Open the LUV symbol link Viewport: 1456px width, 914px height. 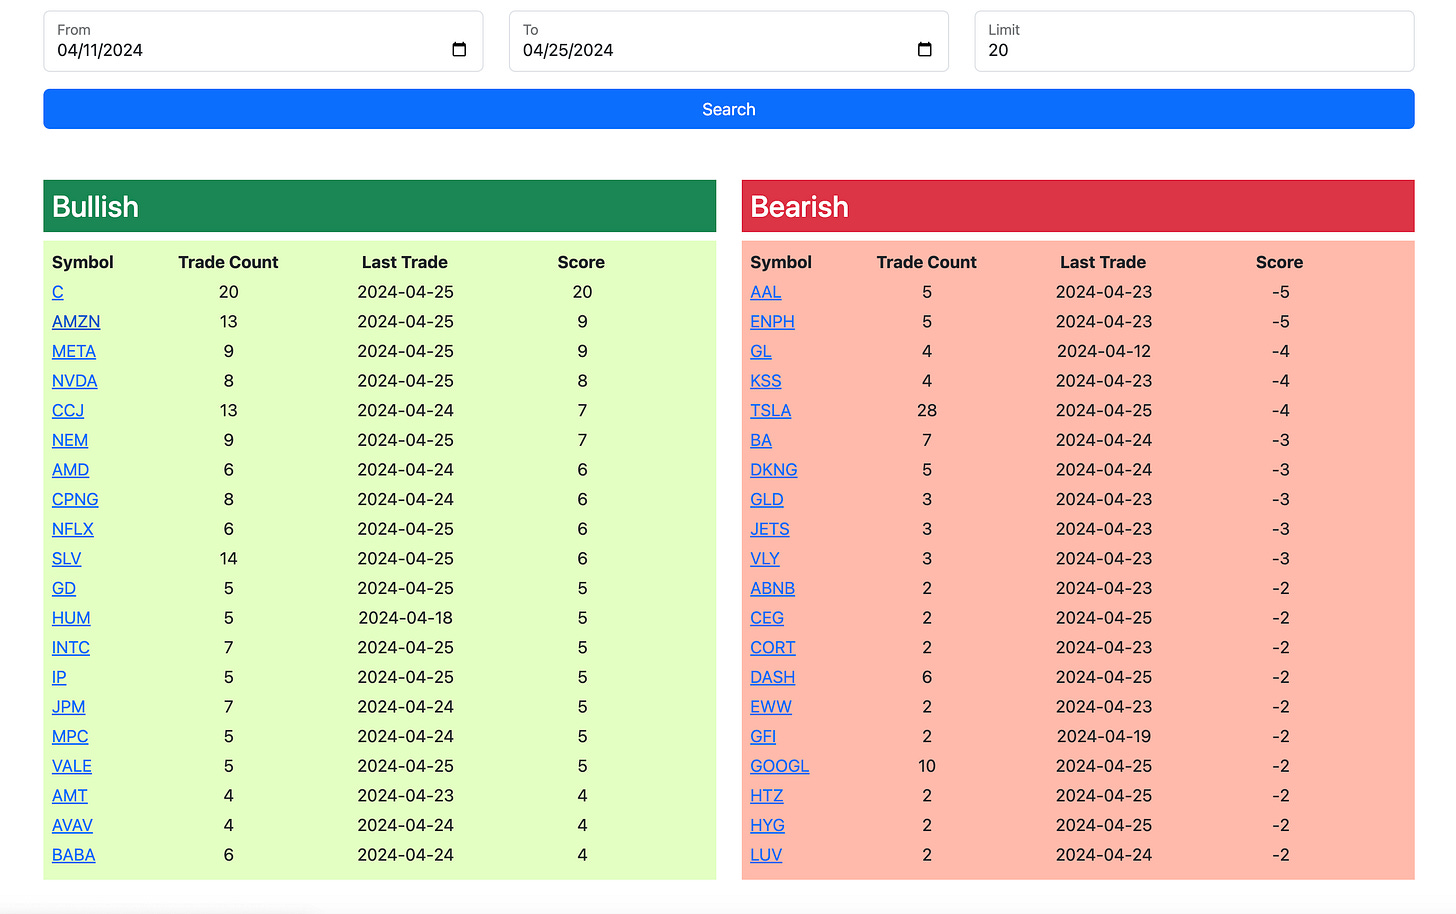click(x=766, y=855)
